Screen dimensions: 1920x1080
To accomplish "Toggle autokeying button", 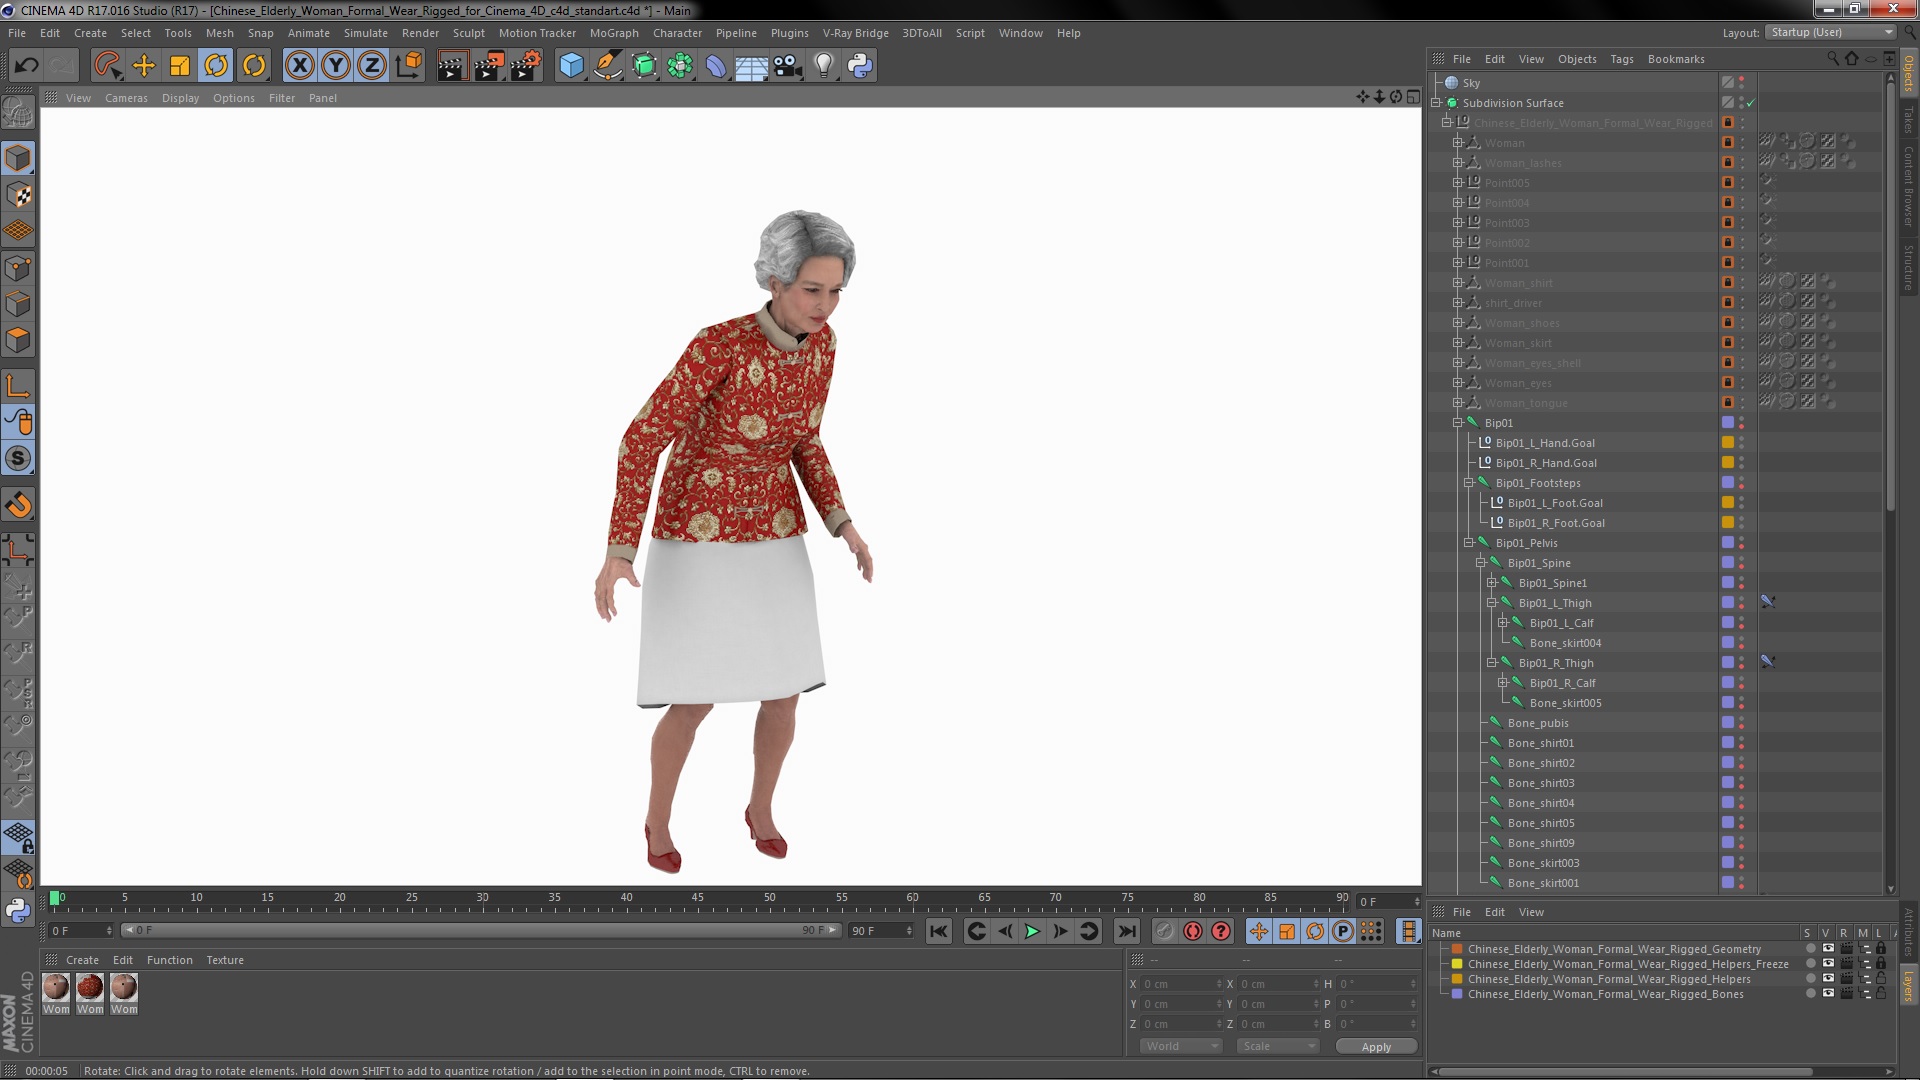I will (x=1192, y=931).
